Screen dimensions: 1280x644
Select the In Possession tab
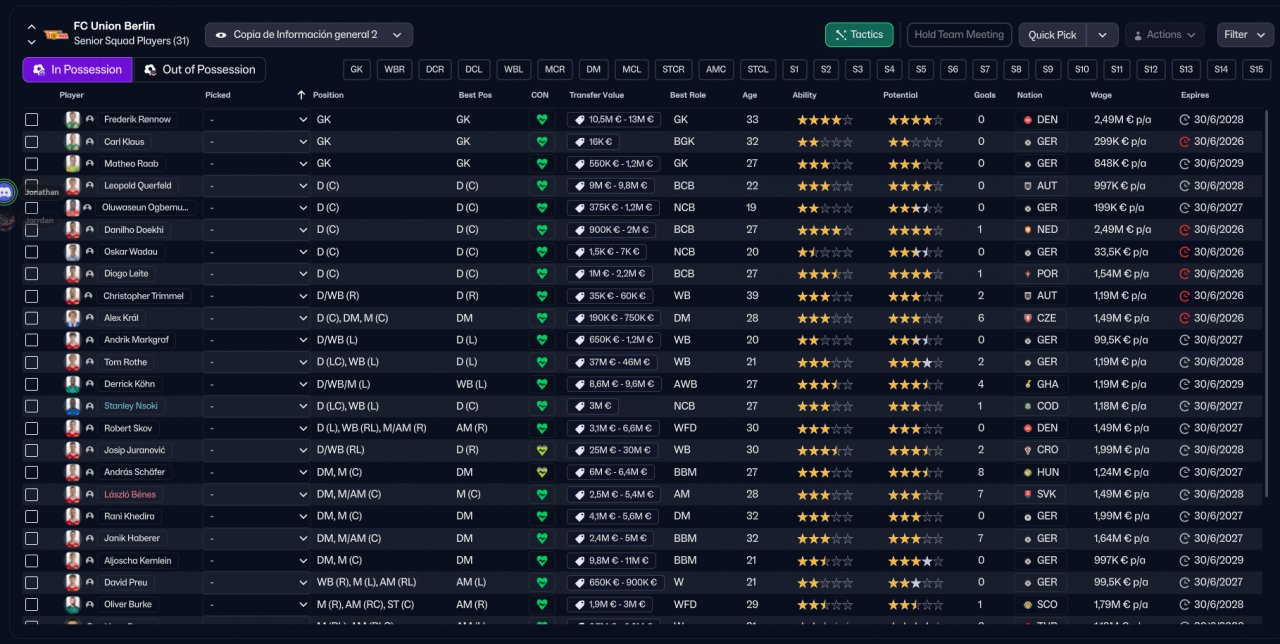pos(77,70)
